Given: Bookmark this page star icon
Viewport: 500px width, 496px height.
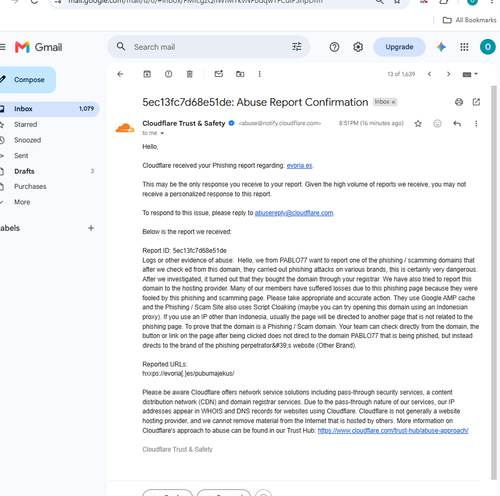Looking at the screenshot, I should (x=397, y=2).
